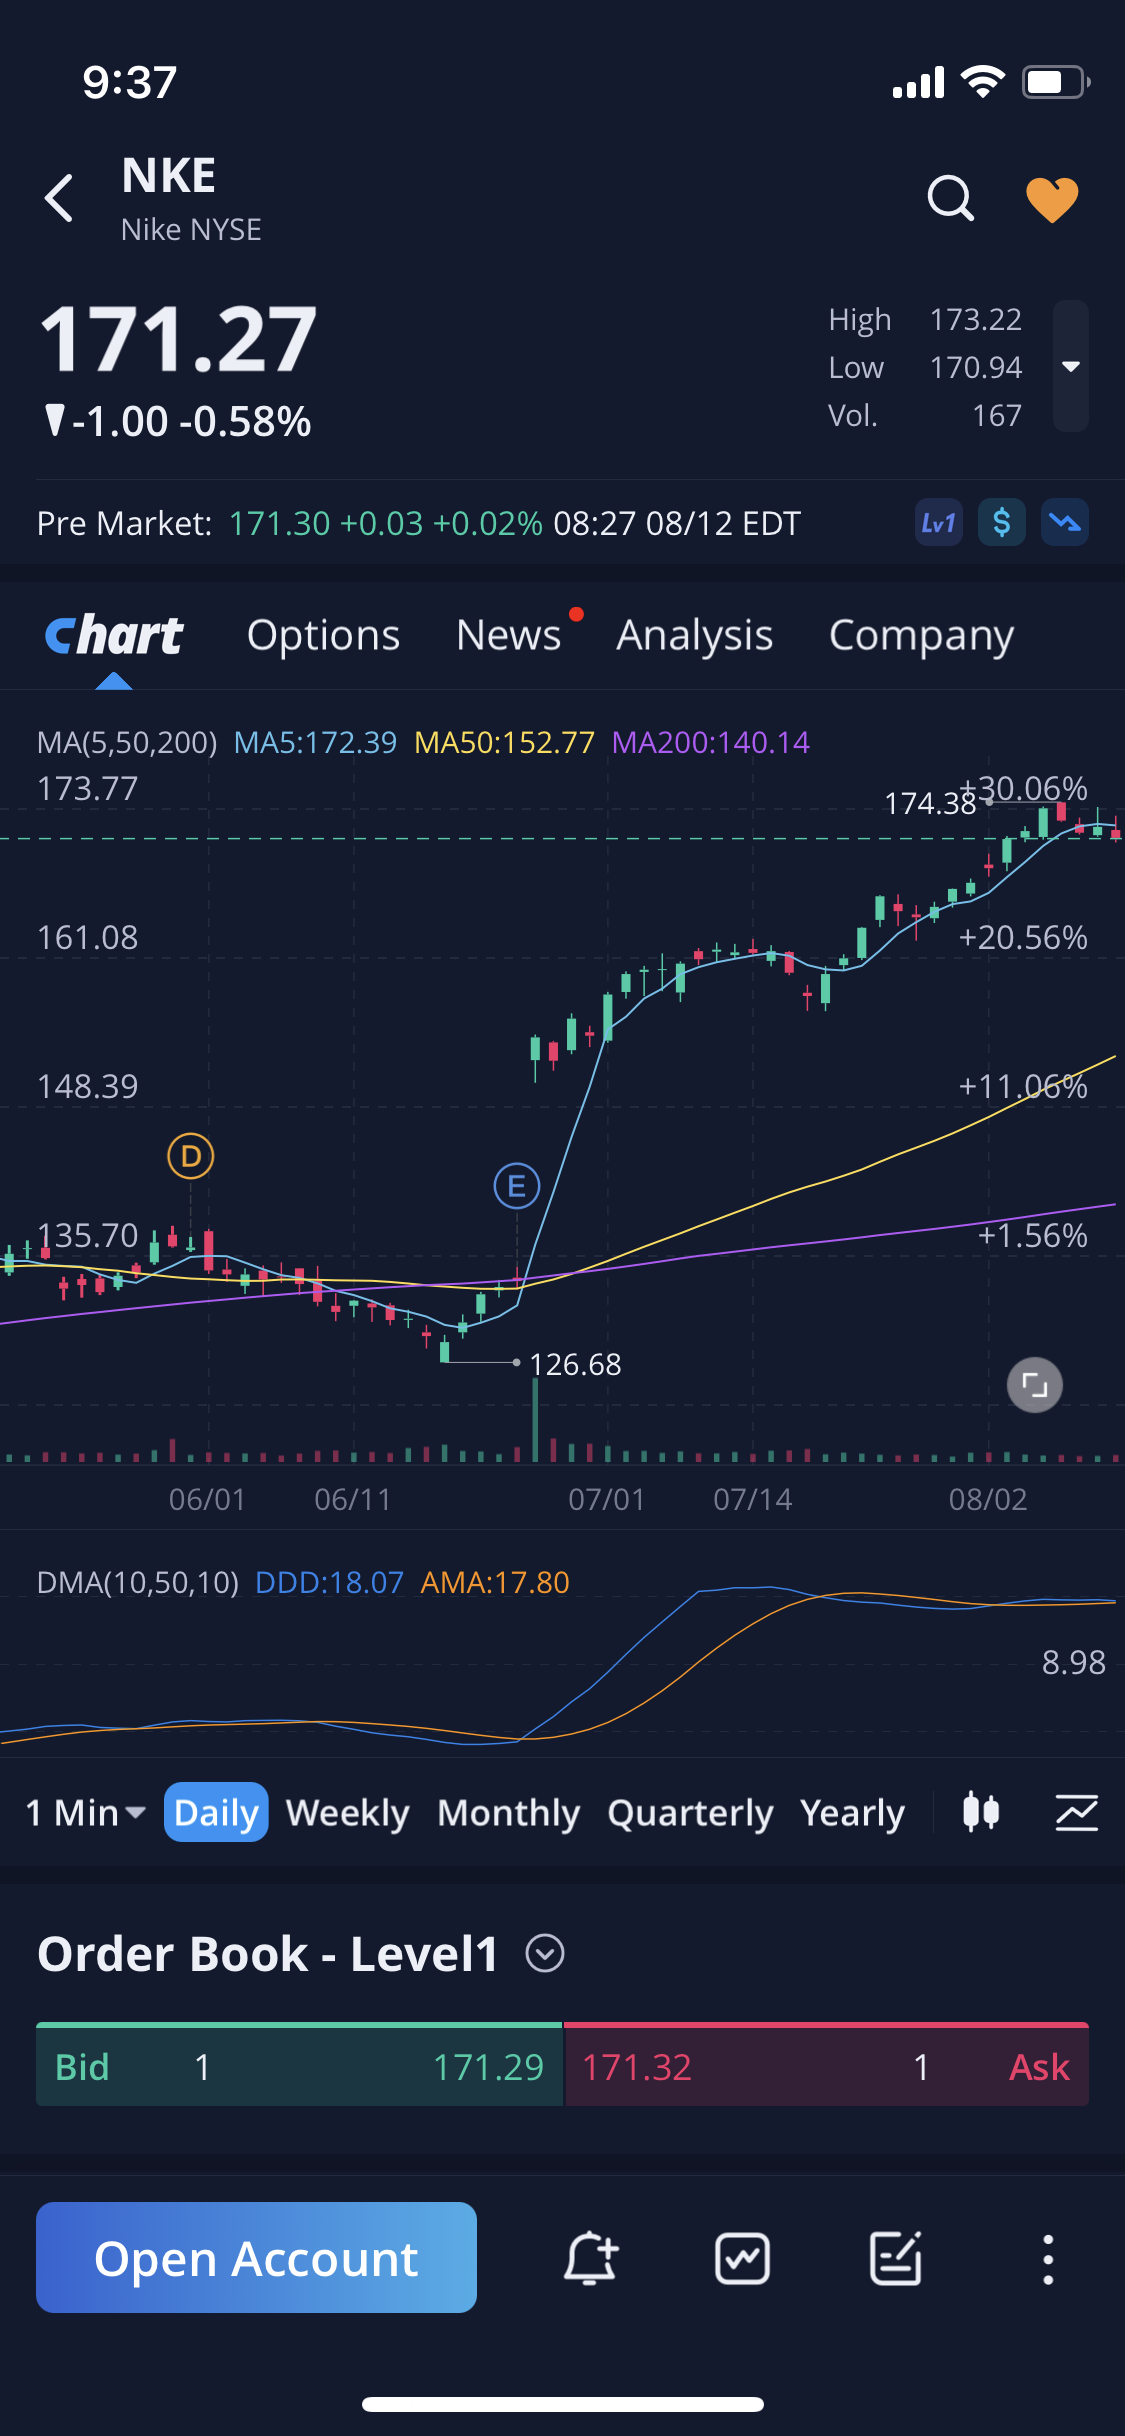This screenshot has width=1125, height=2436.
Task: Tap the Lv1 quote level badge
Action: point(938,522)
